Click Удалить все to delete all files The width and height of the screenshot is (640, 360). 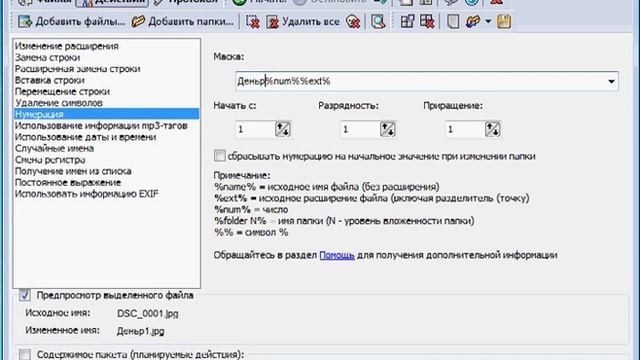tap(303, 22)
